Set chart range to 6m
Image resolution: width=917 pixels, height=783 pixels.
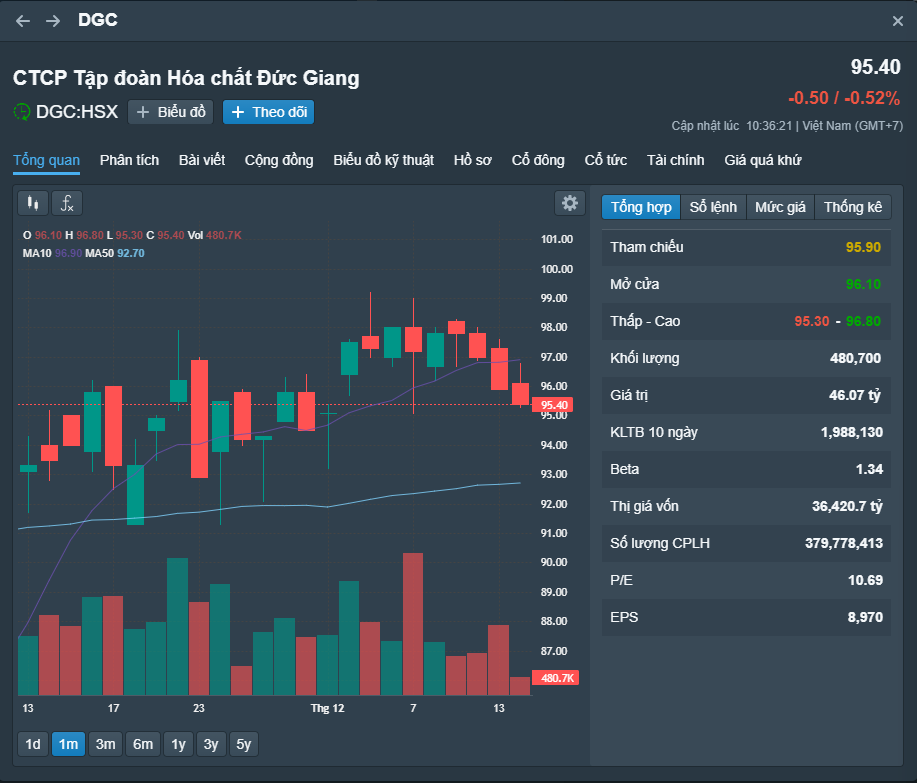point(143,744)
